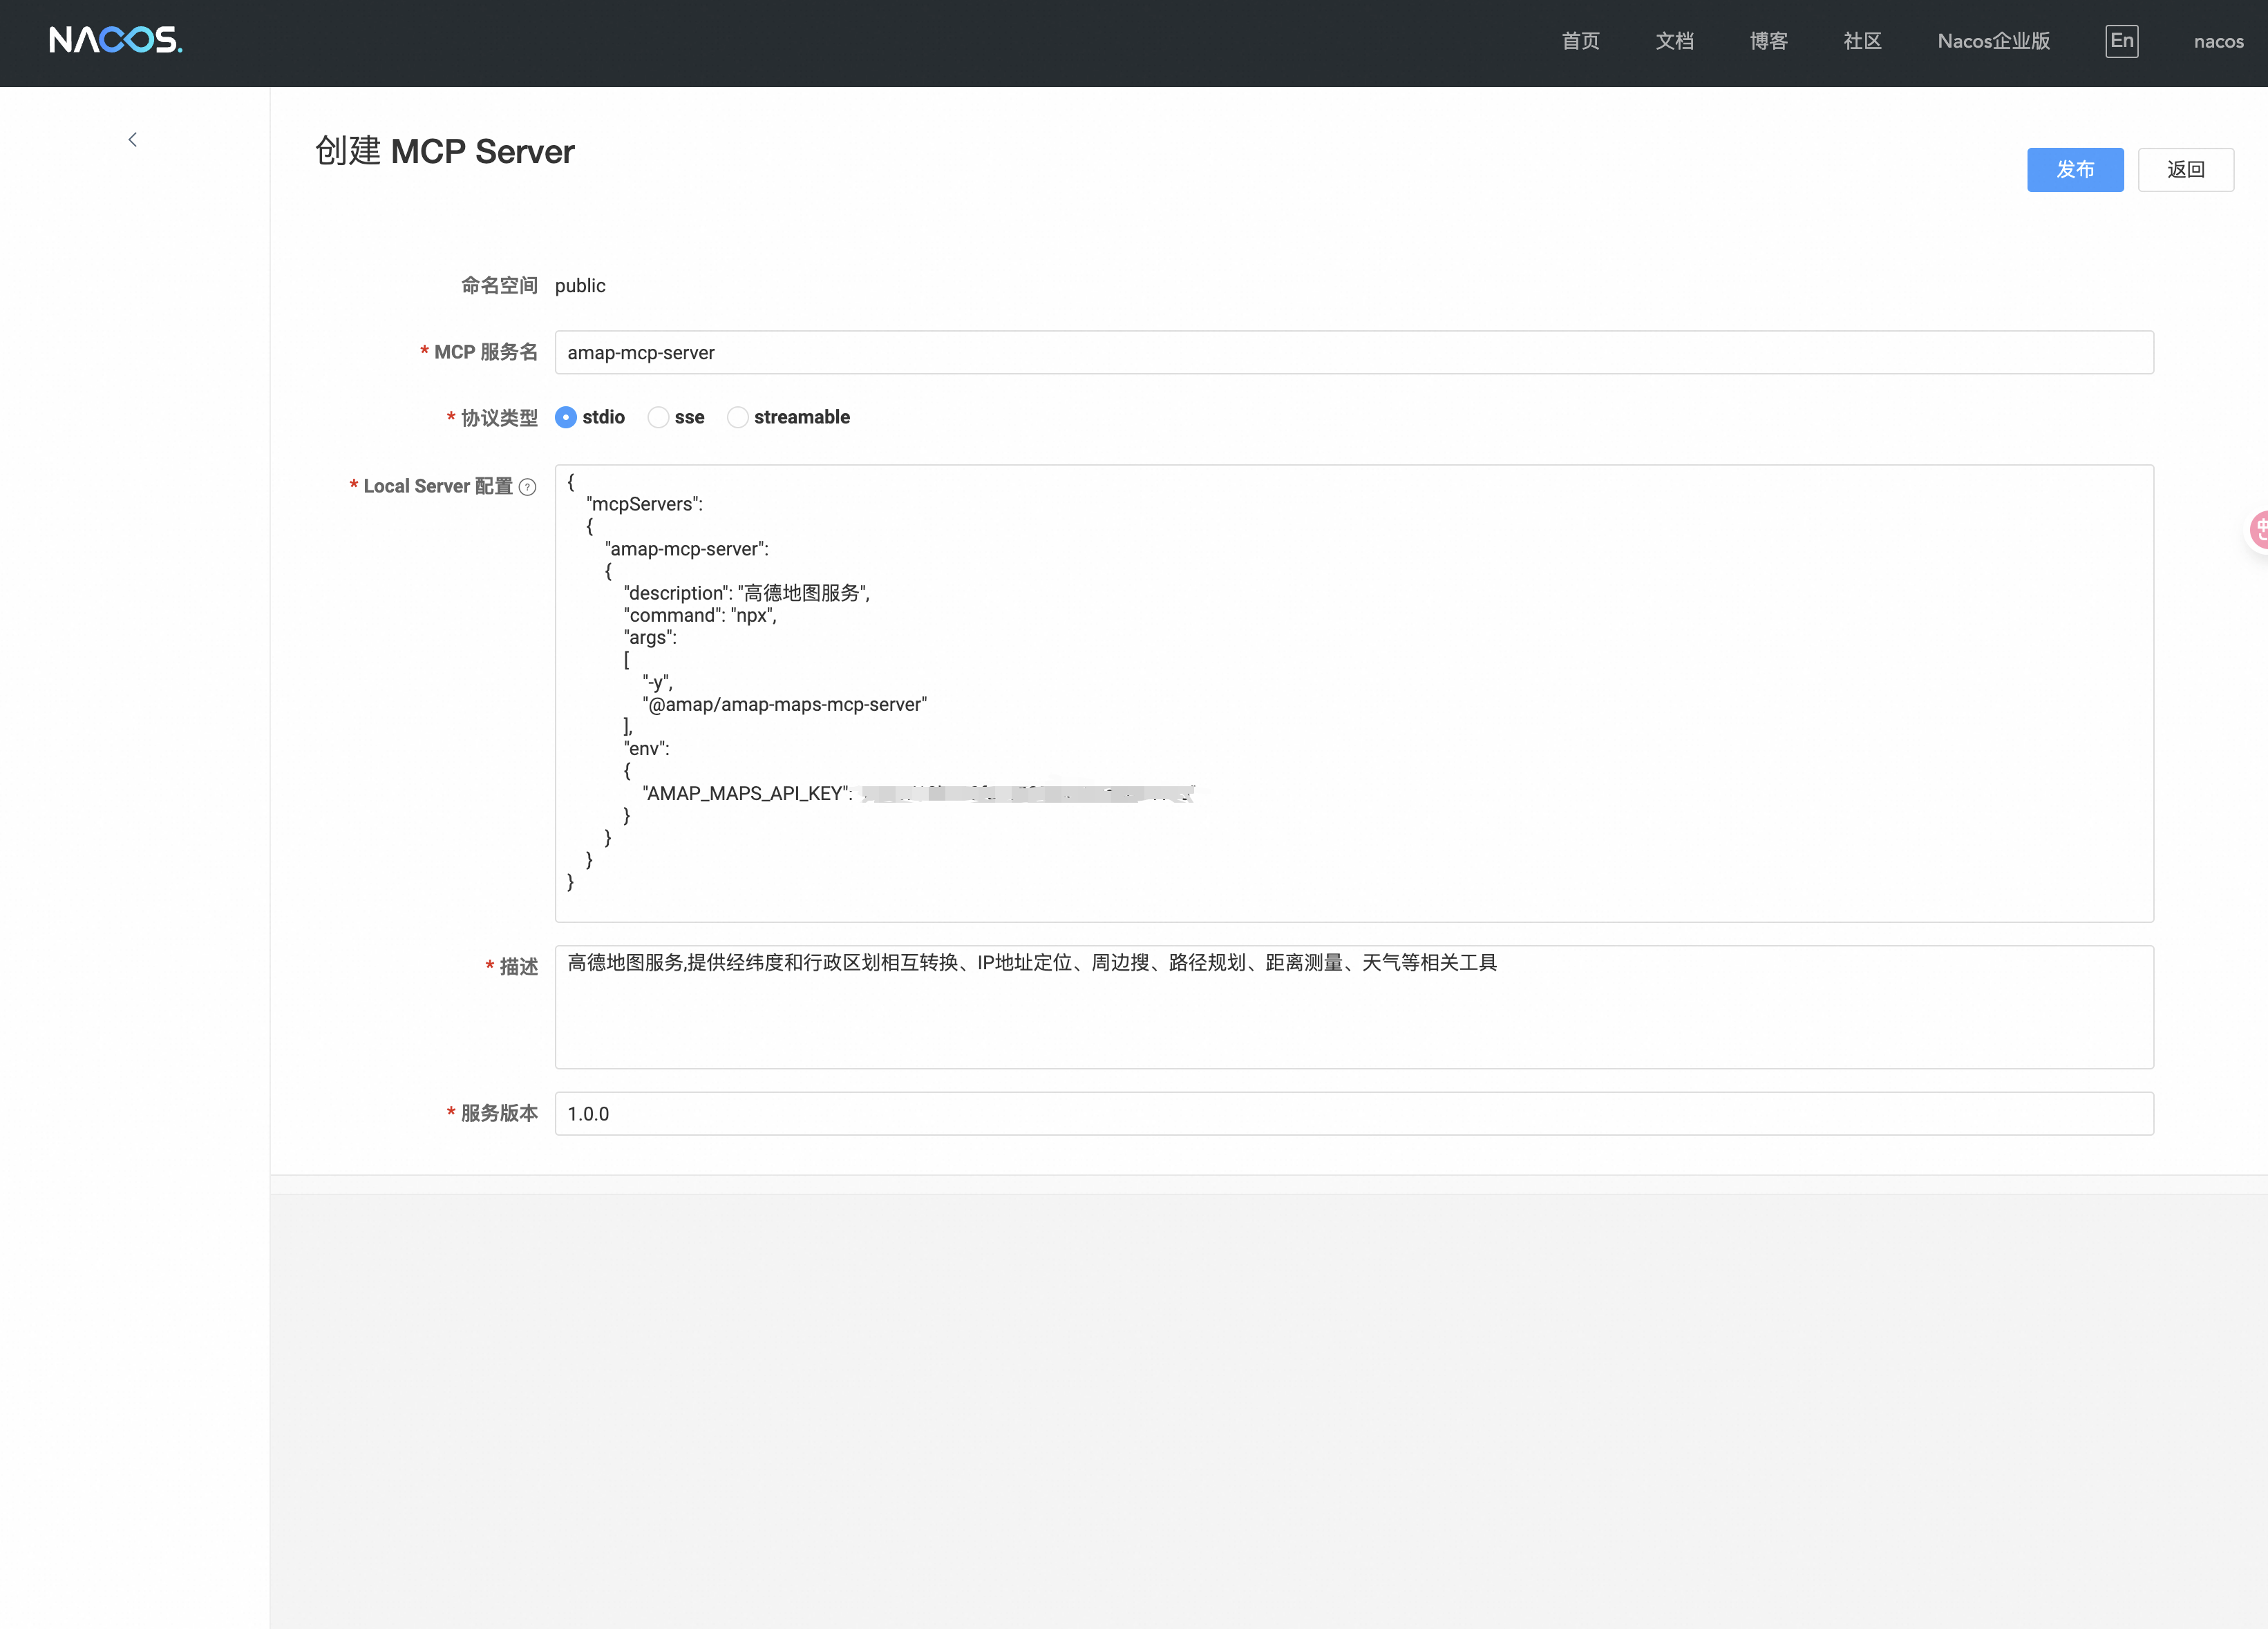Image resolution: width=2268 pixels, height=1629 pixels.
Task: Go to Nacos企业版
Action: pyautogui.click(x=1993, y=41)
